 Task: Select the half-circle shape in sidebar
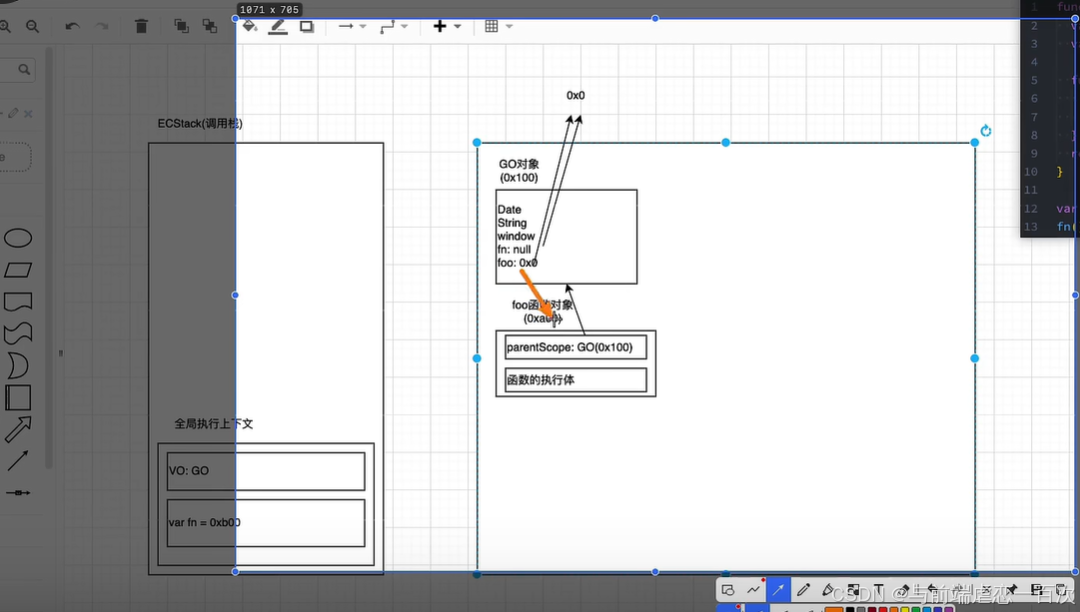(18, 366)
